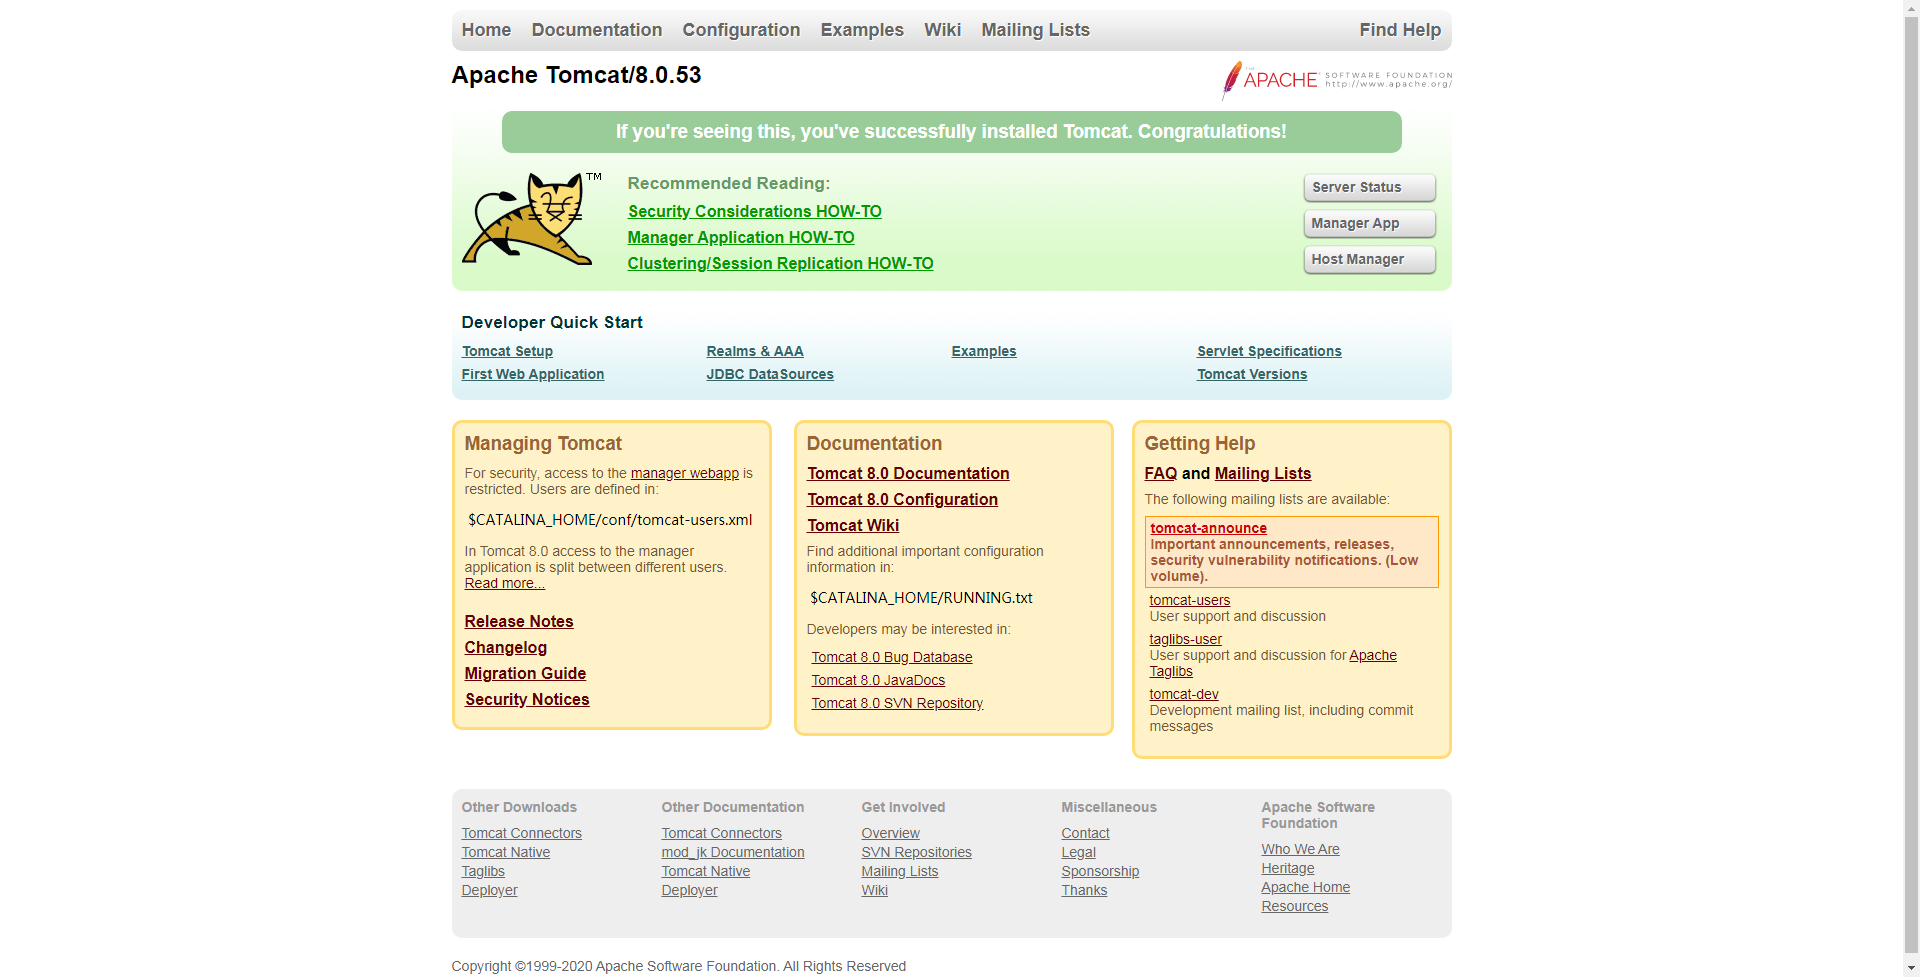Open mod_jk Documentation link
The image size is (1920, 977).
[x=733, y=852]
